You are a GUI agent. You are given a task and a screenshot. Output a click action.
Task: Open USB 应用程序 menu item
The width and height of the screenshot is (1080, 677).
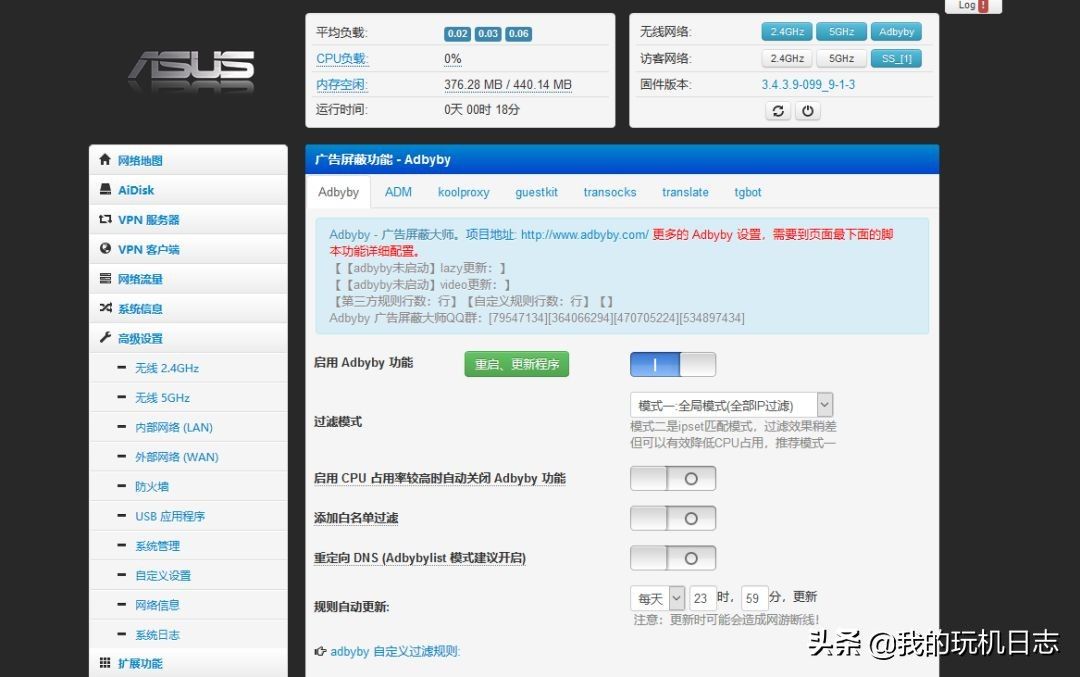pos(170,517)
